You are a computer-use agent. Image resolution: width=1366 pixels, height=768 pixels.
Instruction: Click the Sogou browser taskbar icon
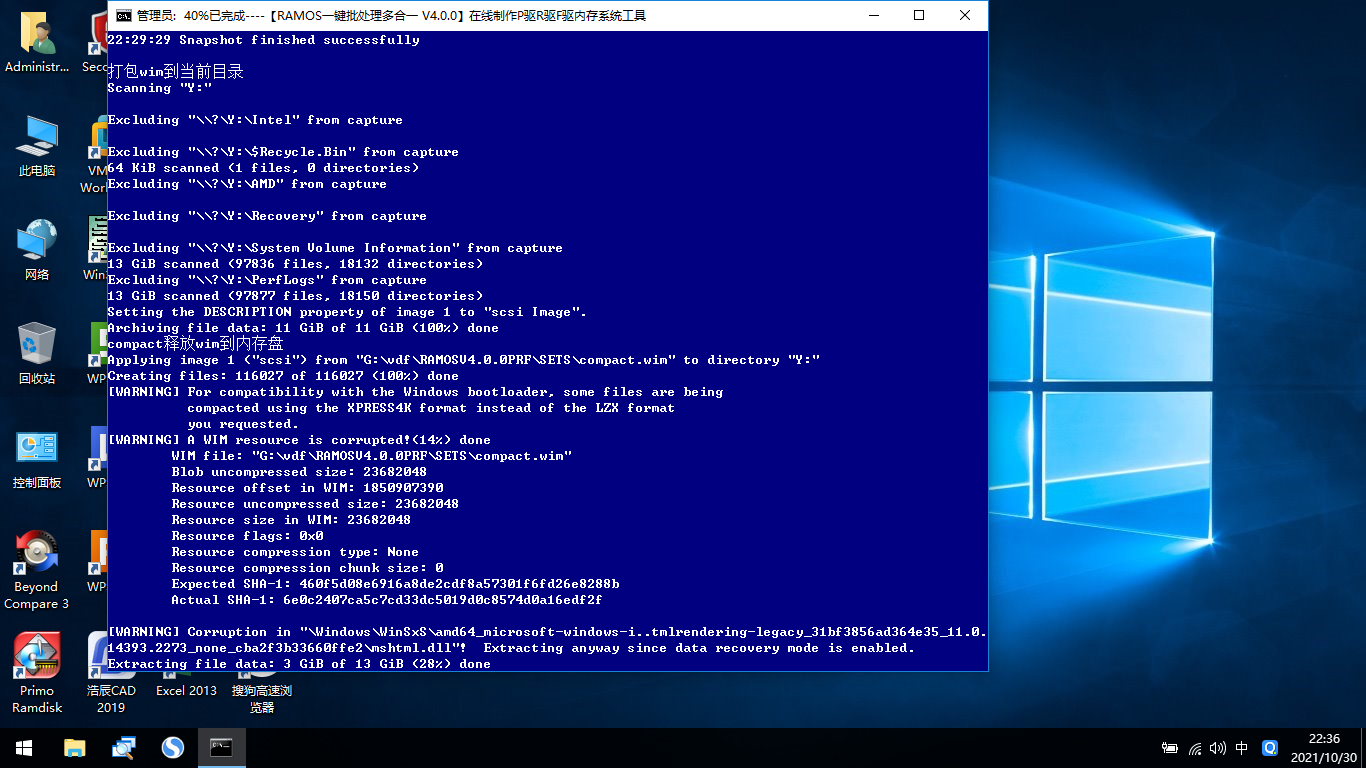(x=172, y=748)
